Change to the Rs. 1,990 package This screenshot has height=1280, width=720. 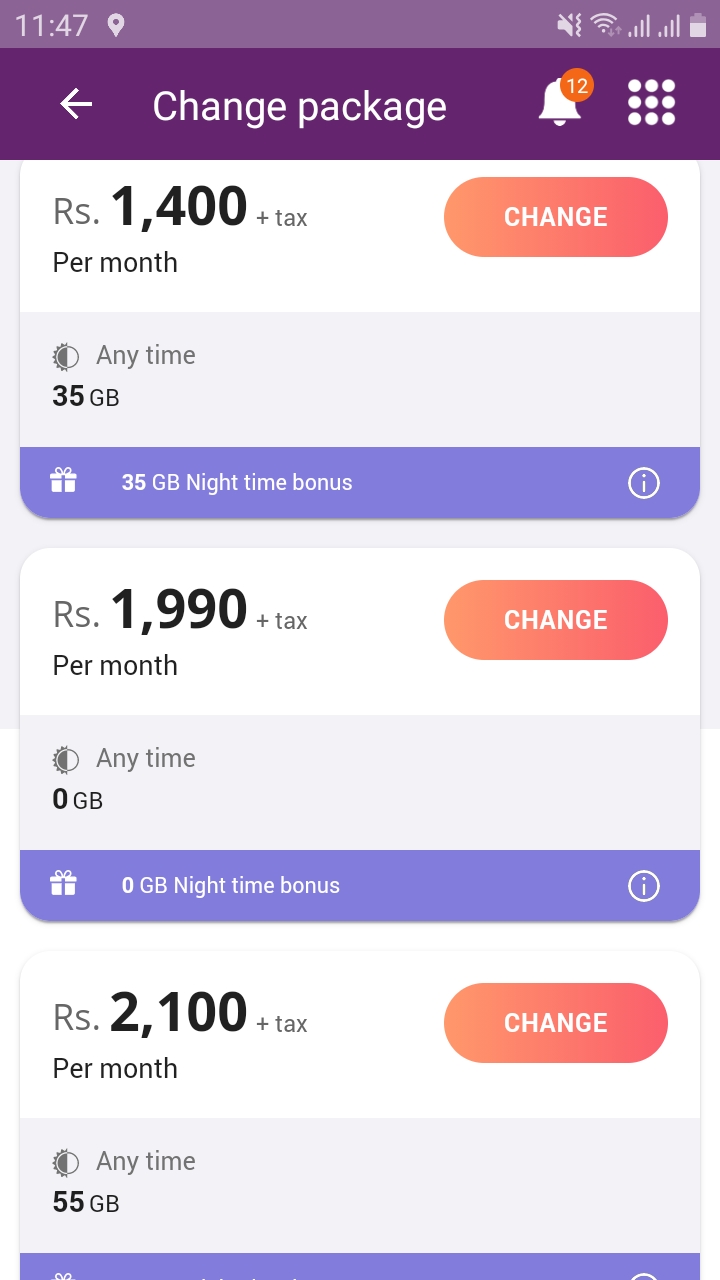pos(556,620)
